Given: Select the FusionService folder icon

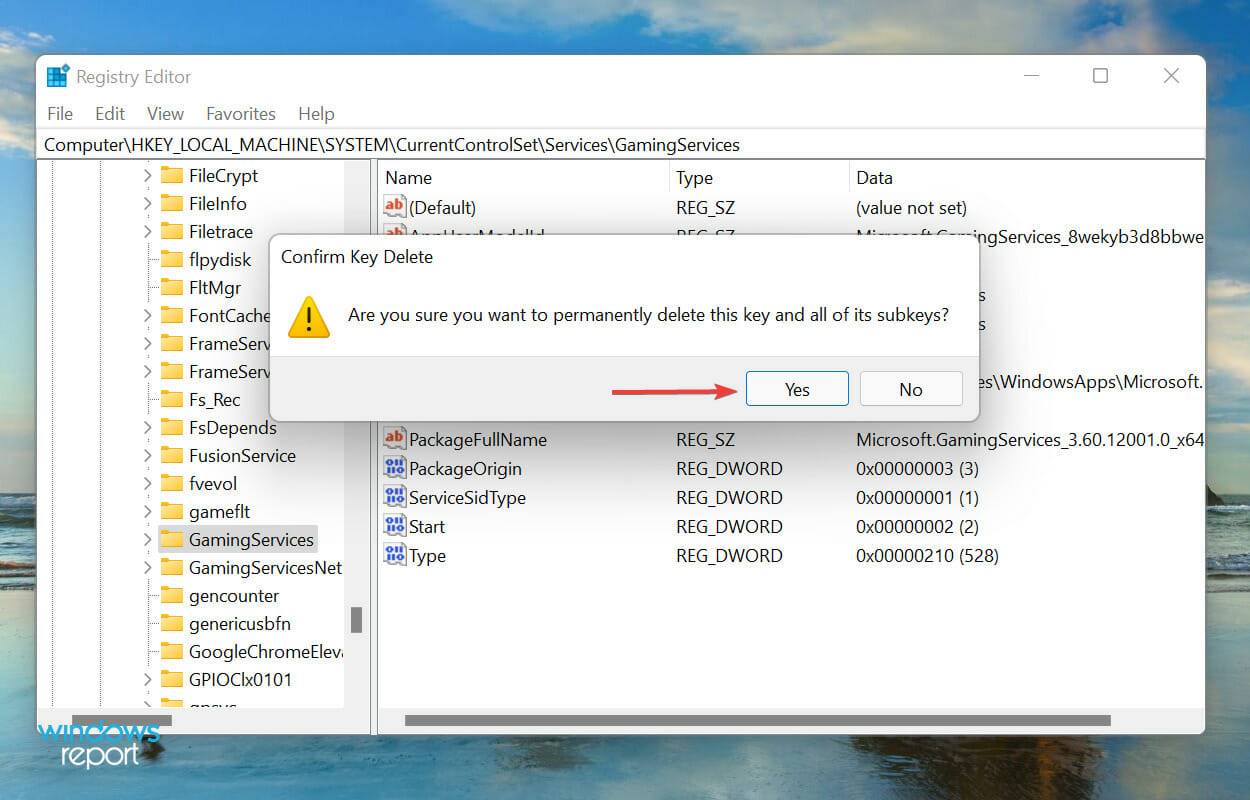Looking at the screenshot, I should pos(172,455).
